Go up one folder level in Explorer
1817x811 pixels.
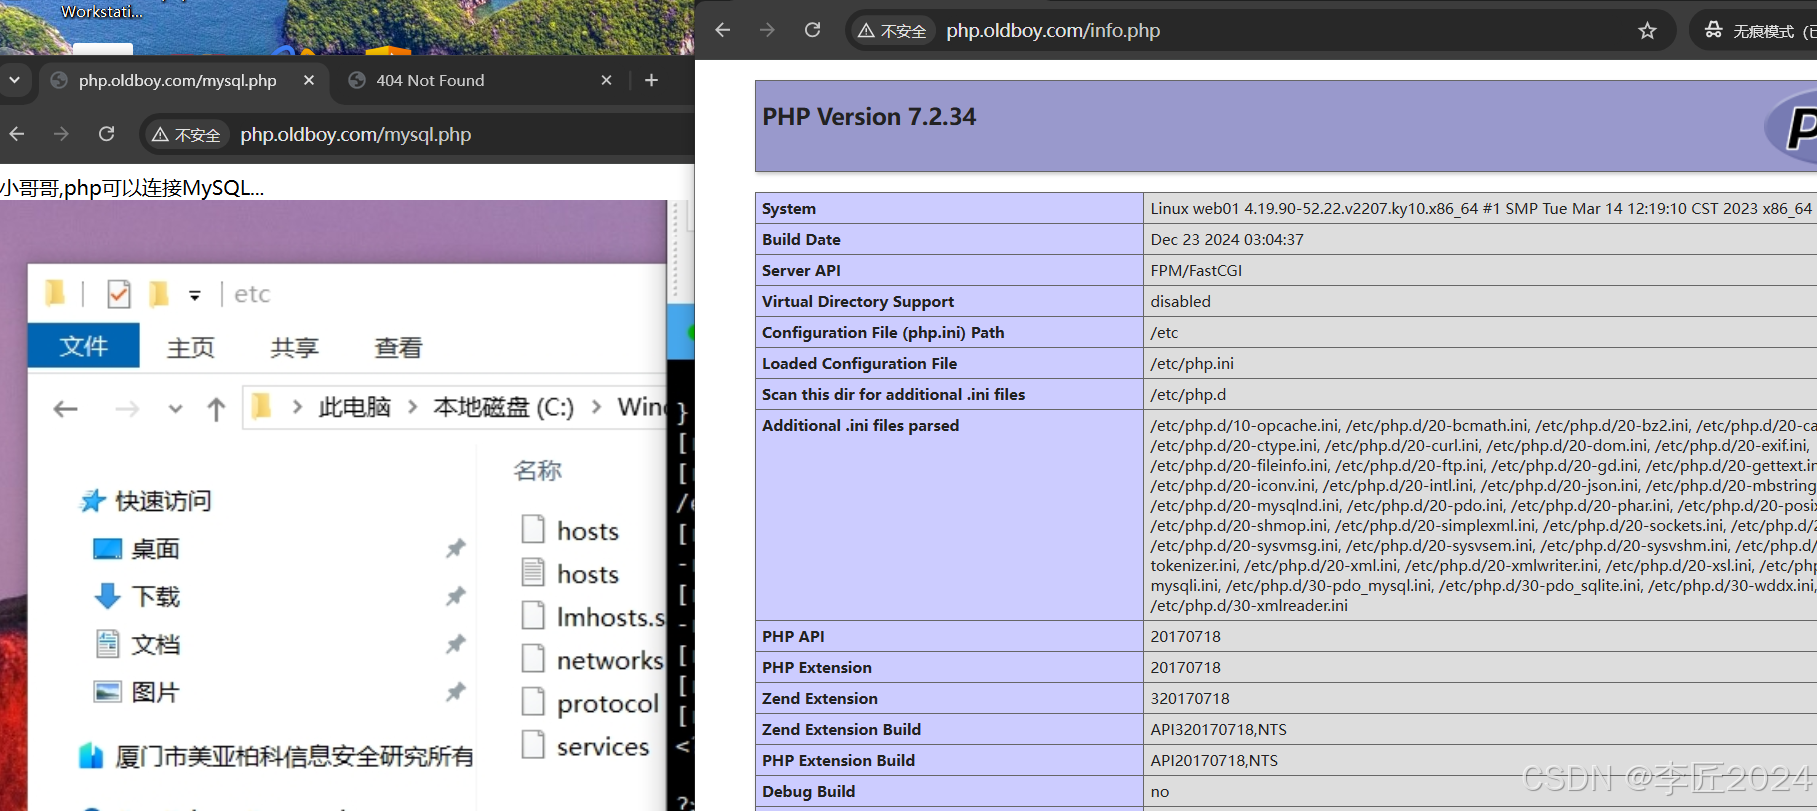pos(216,408)
